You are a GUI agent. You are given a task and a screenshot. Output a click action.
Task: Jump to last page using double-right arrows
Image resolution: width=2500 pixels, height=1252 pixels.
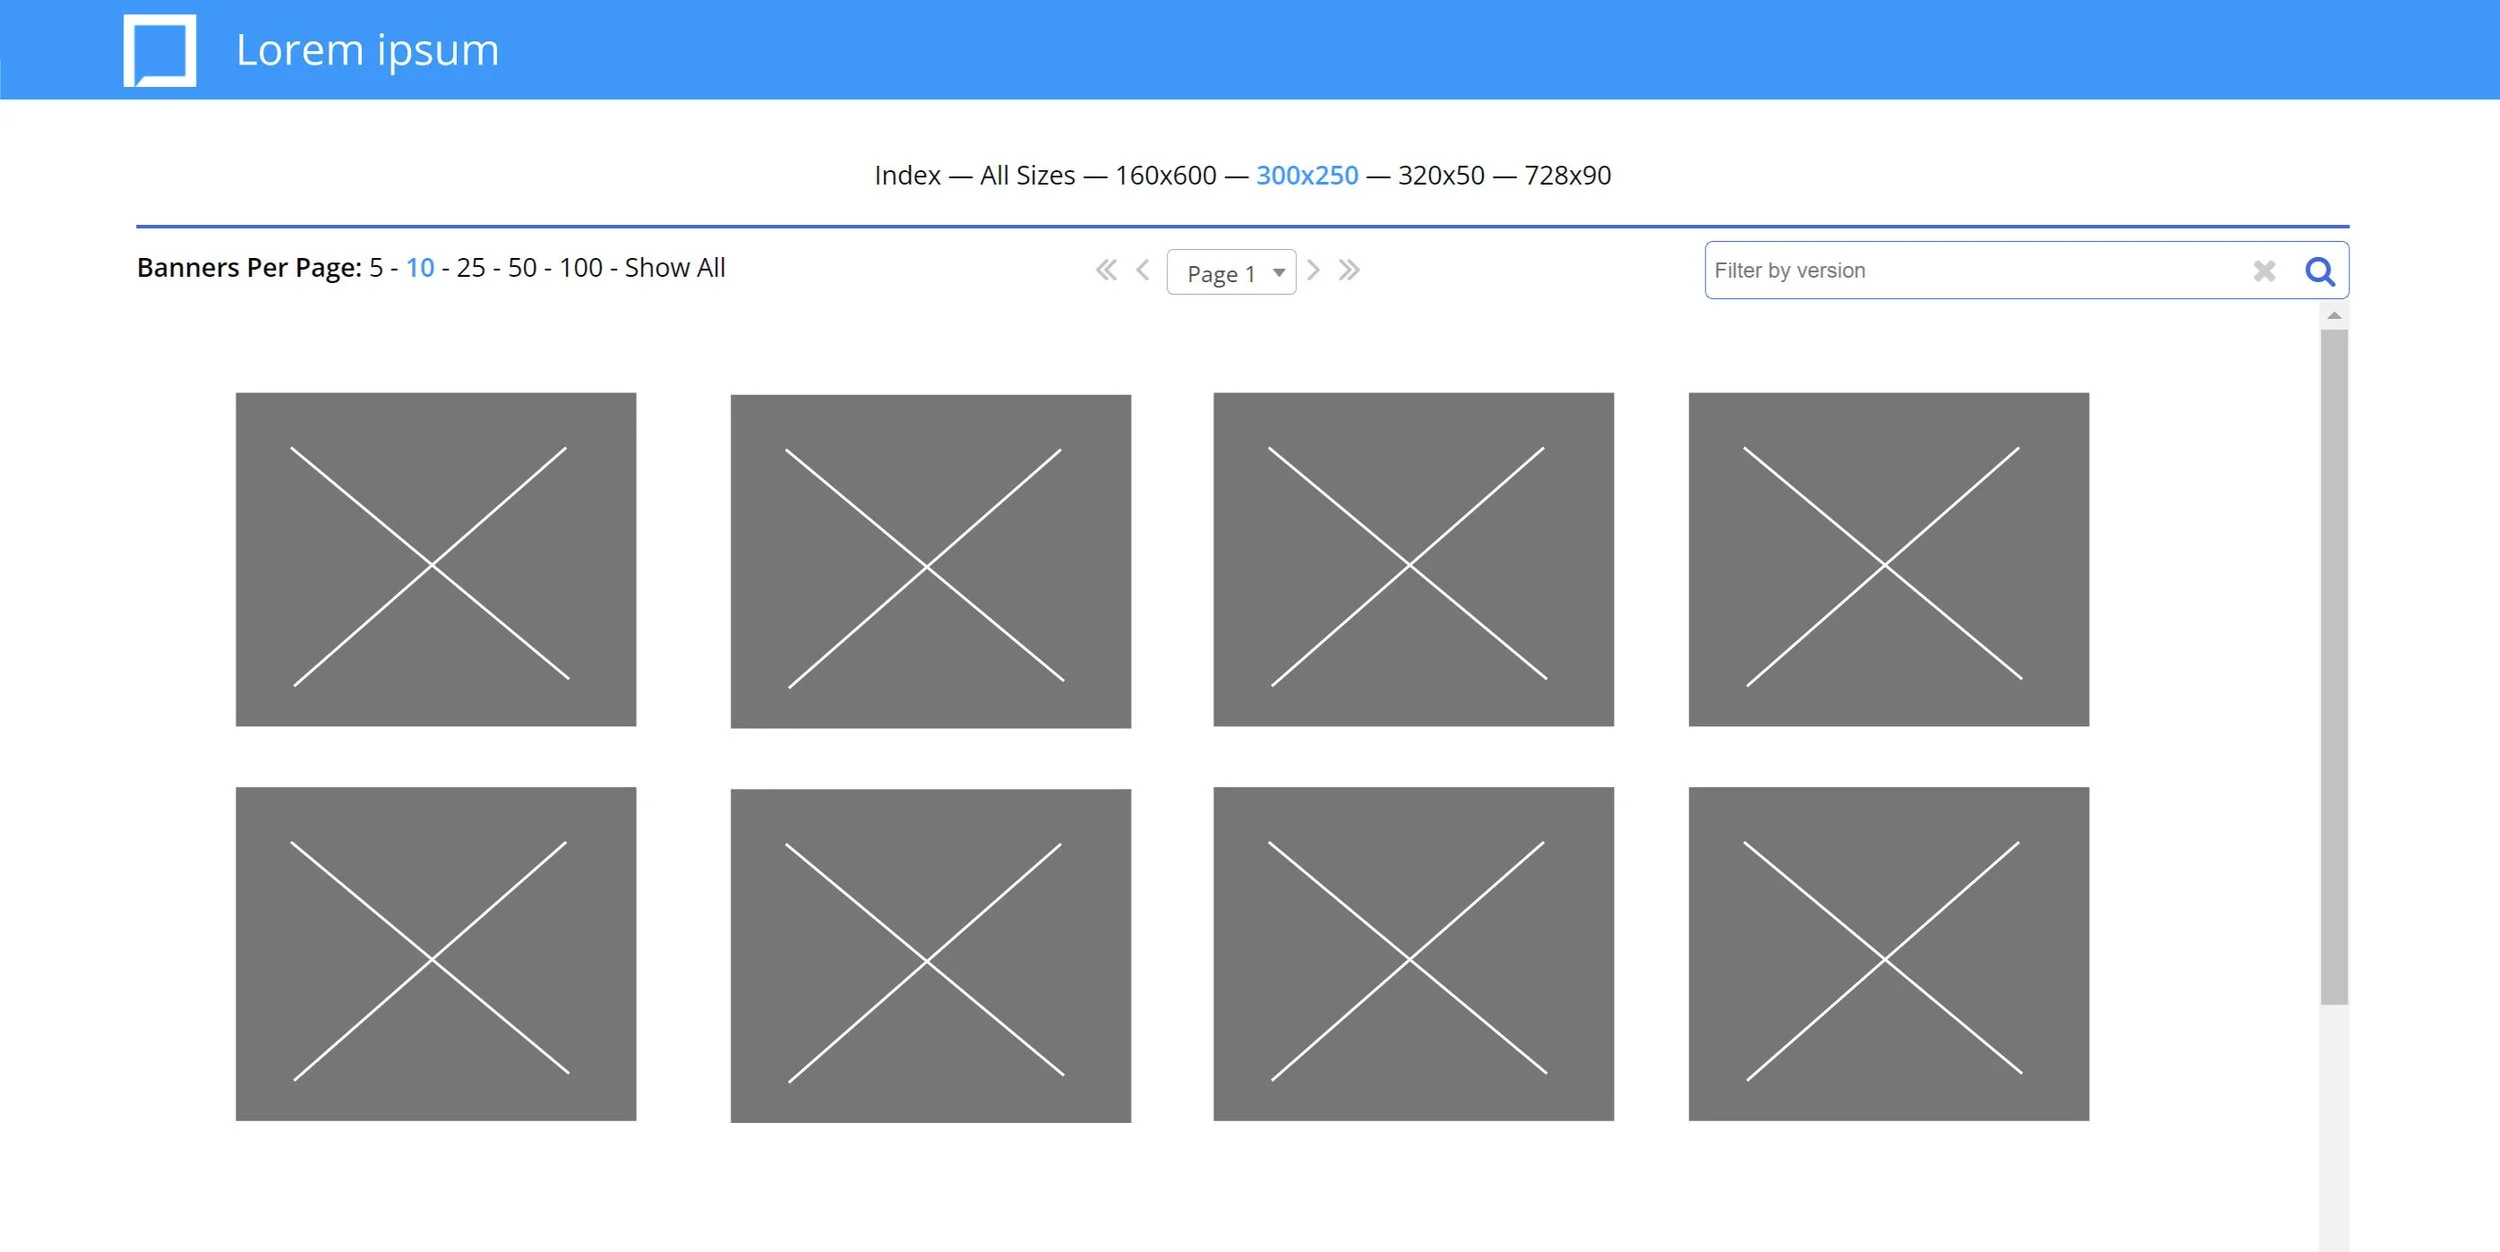pos(1350,270)
